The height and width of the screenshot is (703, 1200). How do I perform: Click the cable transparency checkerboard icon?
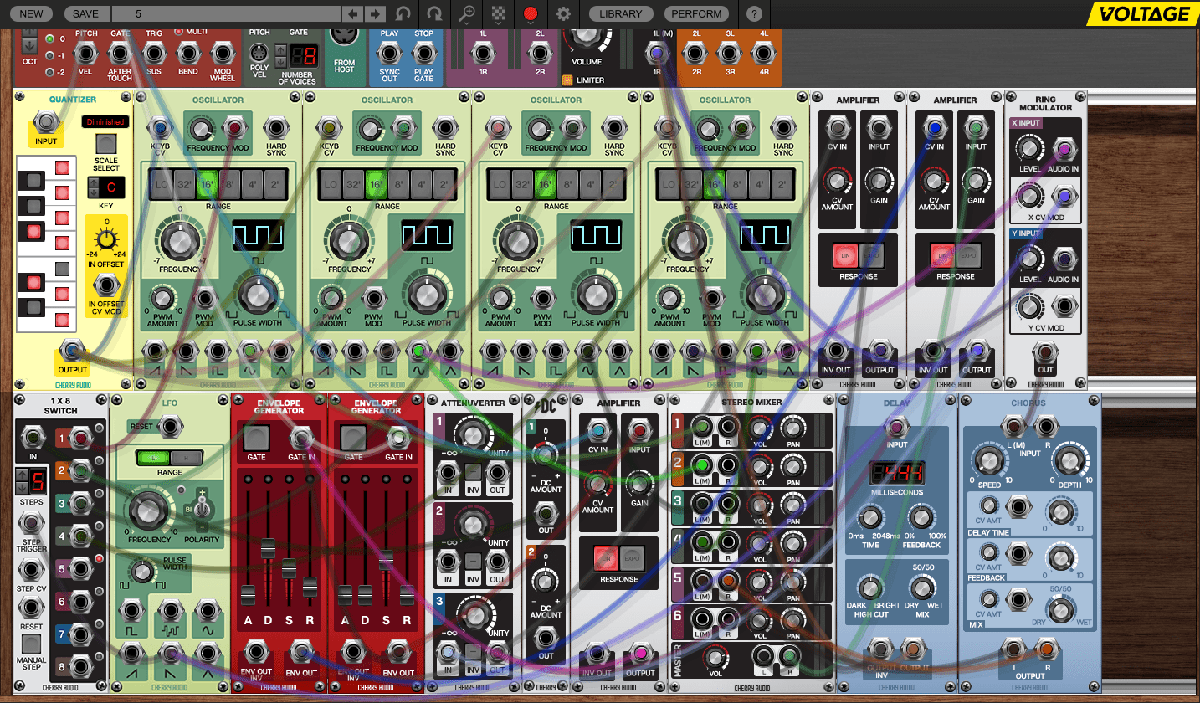(x=499, y=15)
